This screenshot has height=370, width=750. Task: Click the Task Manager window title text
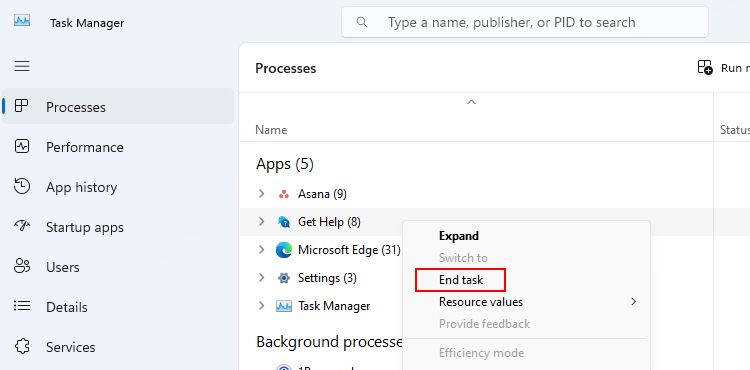click(87, 22)
